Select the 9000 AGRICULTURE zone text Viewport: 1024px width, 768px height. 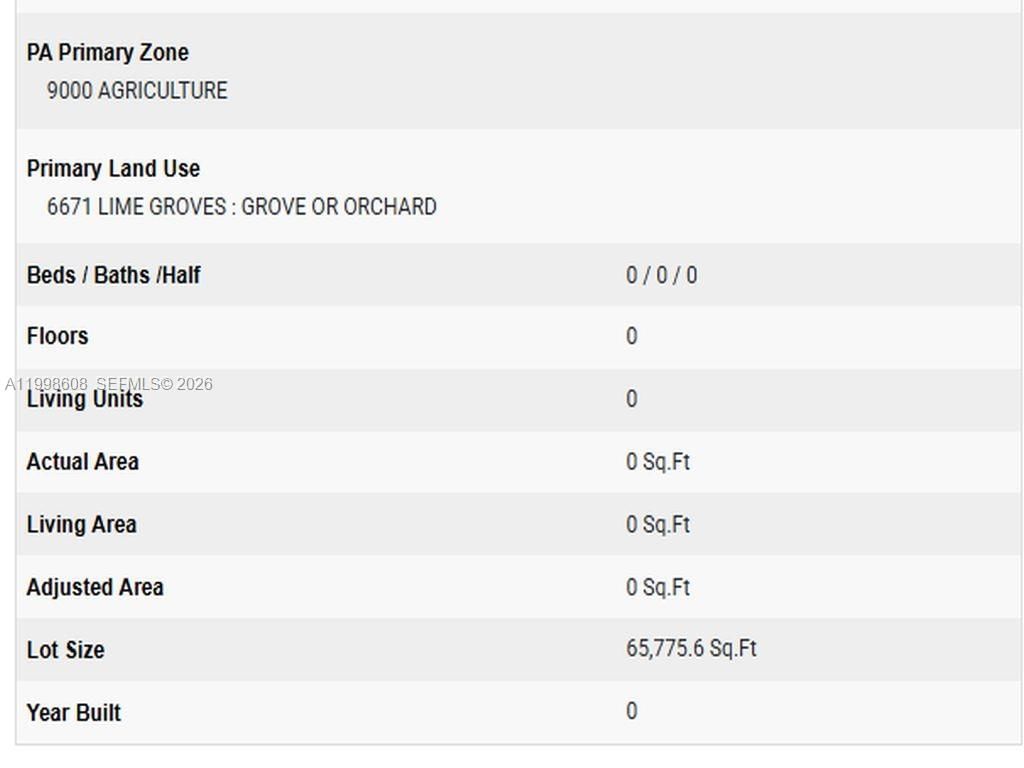click(x=137, y=91)
